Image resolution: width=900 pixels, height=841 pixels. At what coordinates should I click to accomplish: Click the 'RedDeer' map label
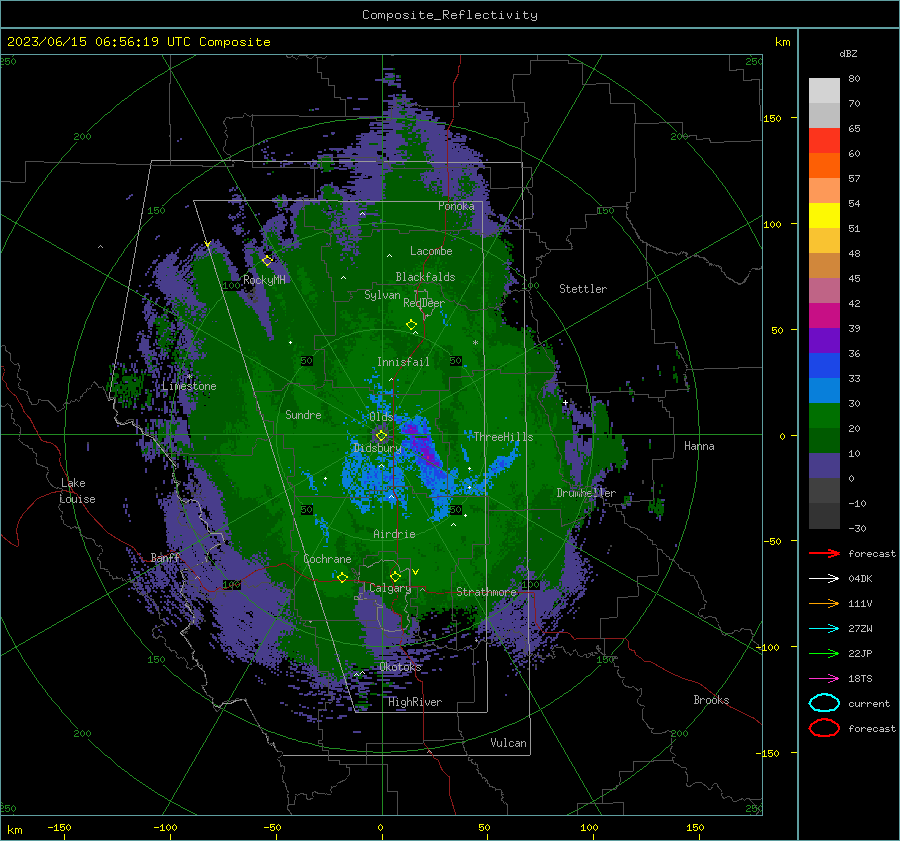(x=424, y=303)
